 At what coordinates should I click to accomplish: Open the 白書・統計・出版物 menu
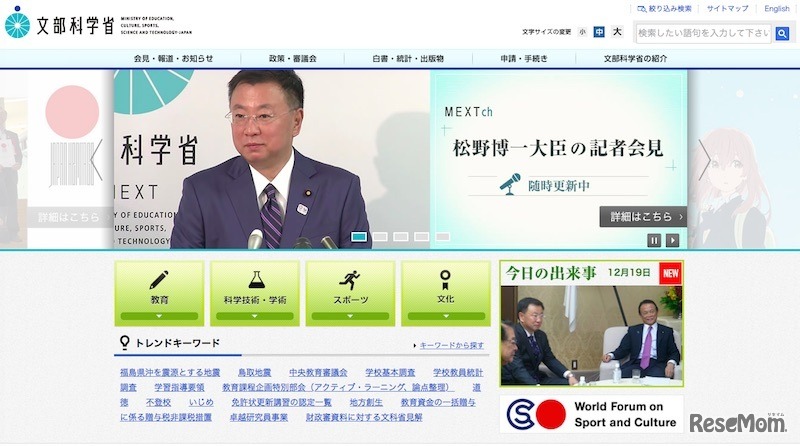click(408, 59)
